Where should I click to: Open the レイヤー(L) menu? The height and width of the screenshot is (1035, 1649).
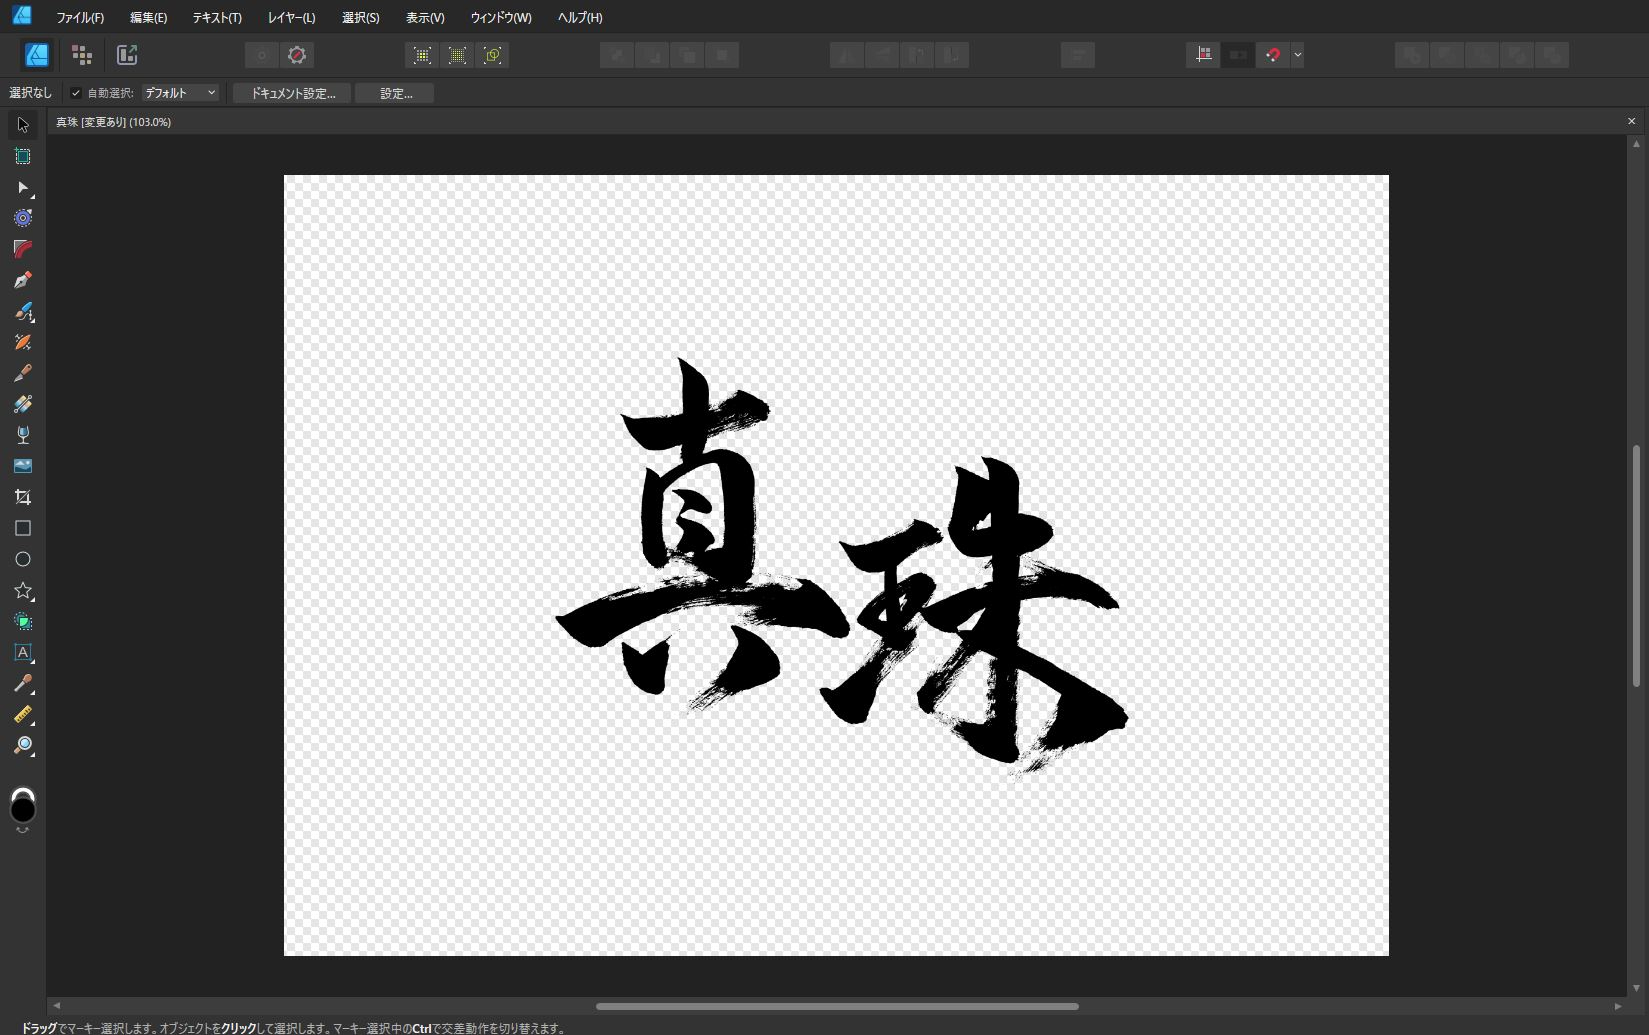click(291, 17)
